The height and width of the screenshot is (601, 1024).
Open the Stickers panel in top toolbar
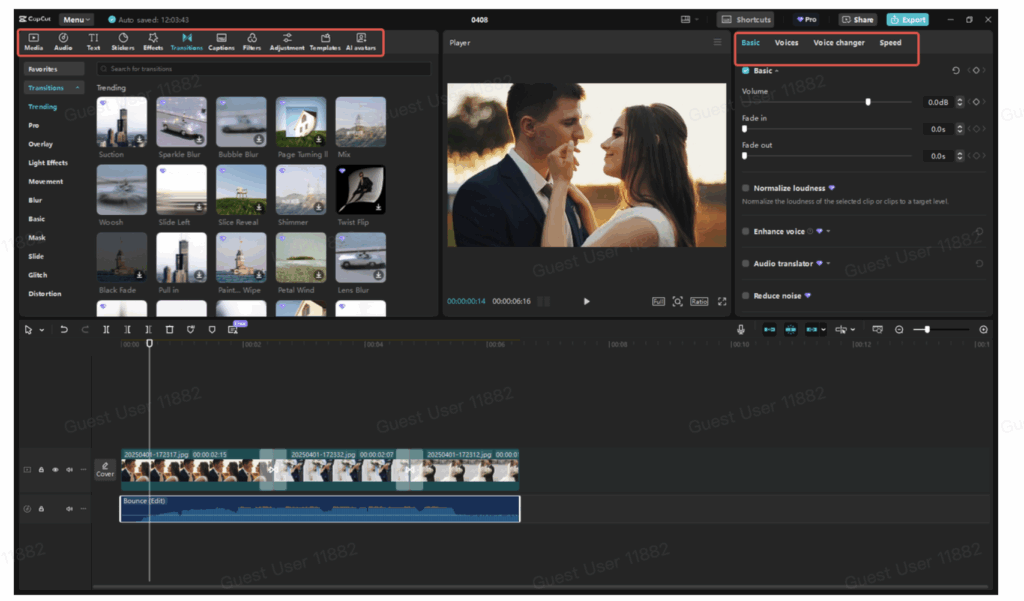point(123,41)
